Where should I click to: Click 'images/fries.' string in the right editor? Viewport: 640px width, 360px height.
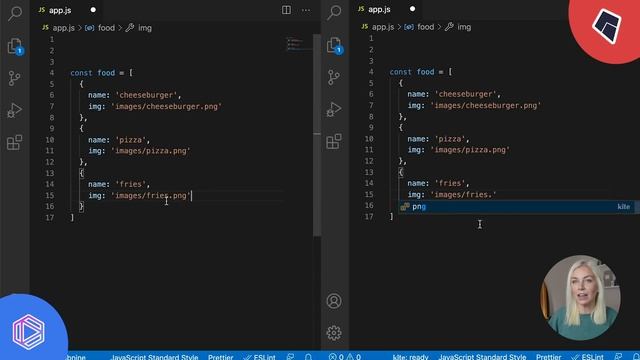click(x=463, y=194)
